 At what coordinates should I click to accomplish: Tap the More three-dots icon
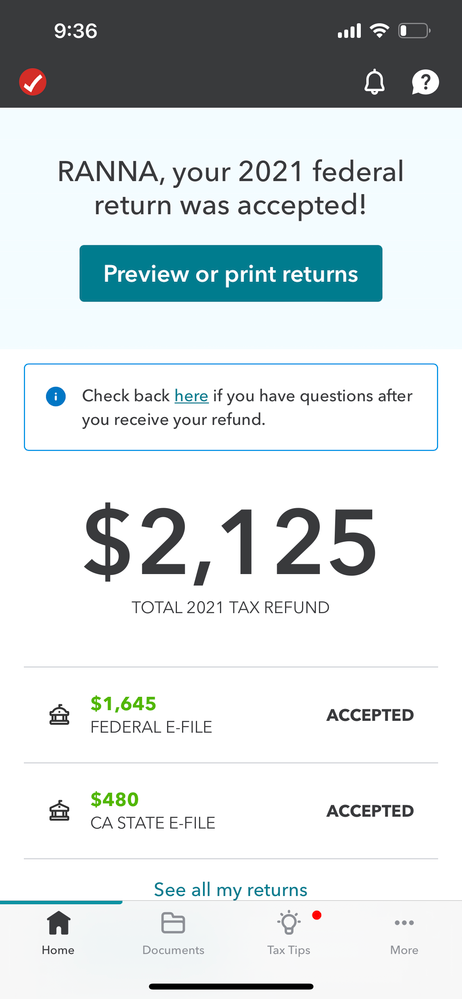[404, 923]
